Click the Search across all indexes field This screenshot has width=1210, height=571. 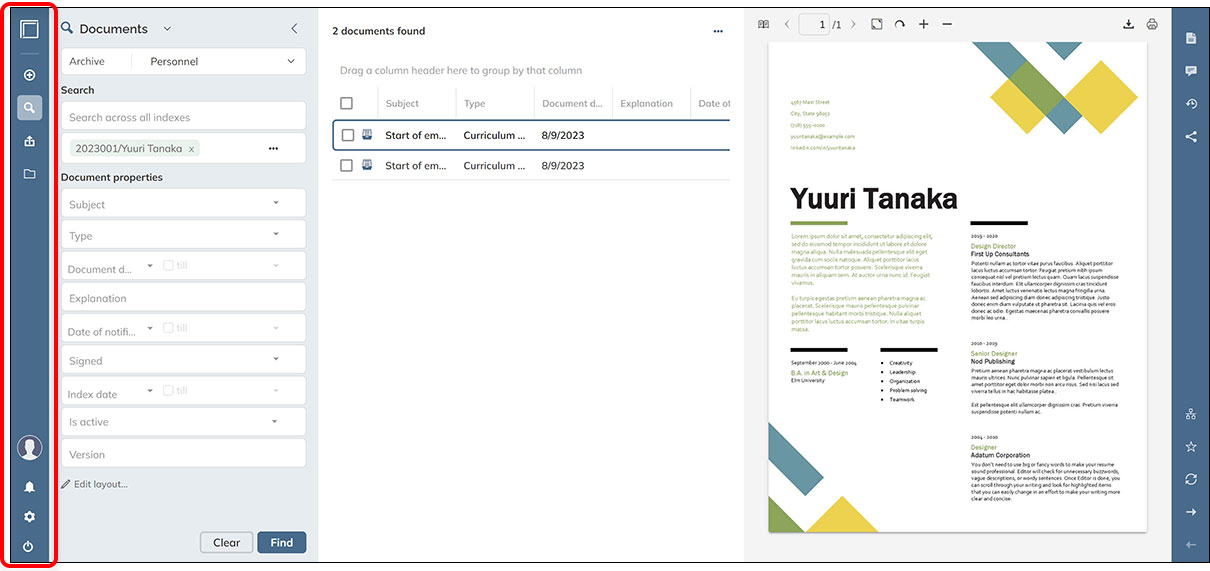point(182,117)
